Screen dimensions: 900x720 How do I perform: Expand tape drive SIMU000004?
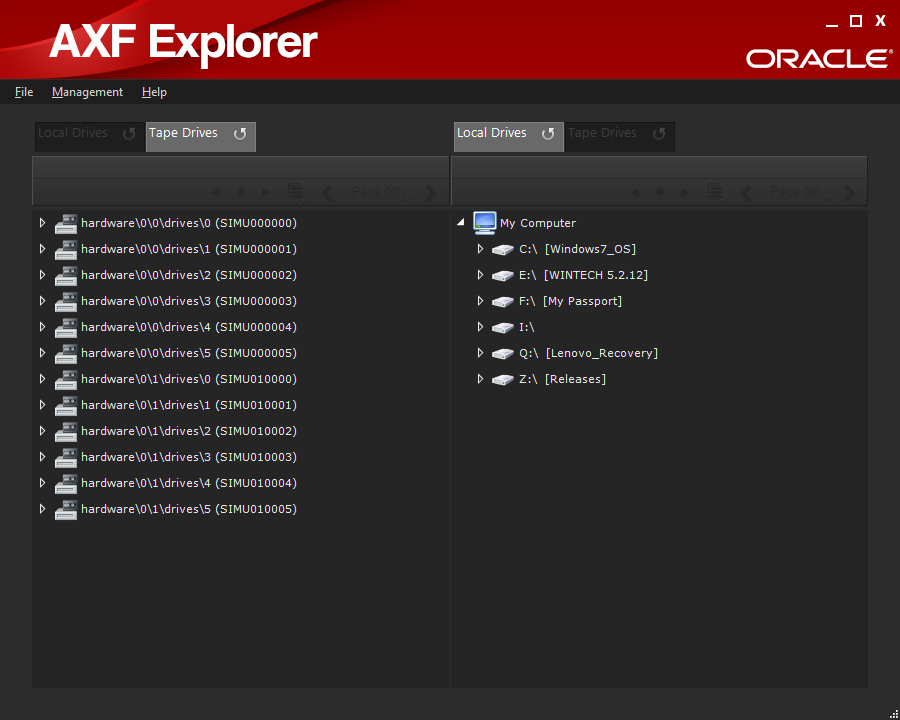(x=42, y=327)
